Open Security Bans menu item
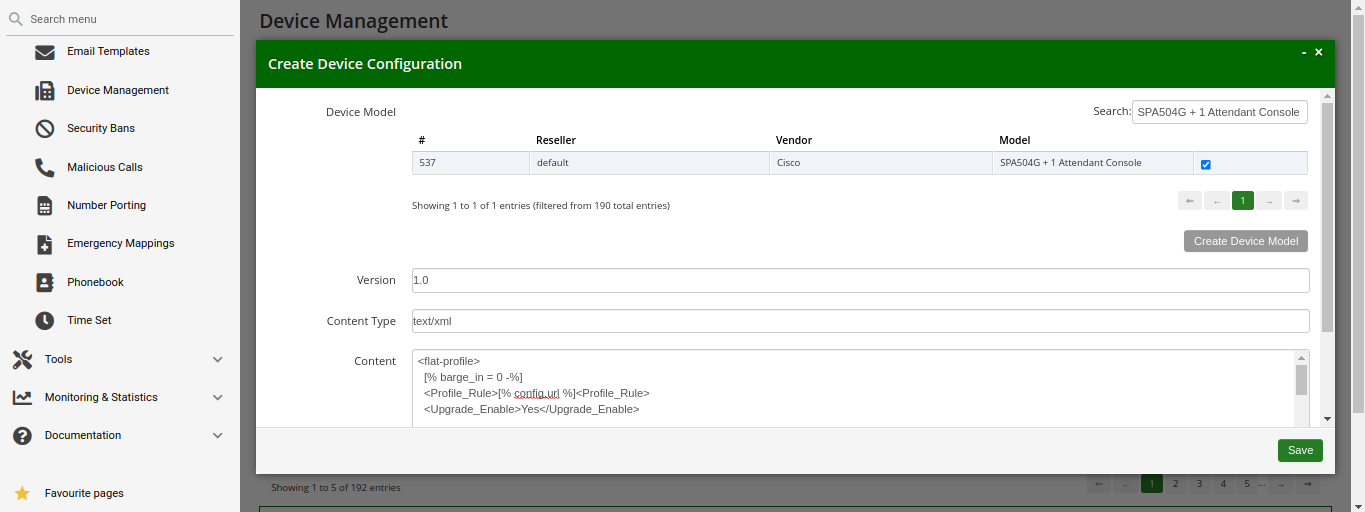Viewport: 1365px width, 512px height. [101, 129]
